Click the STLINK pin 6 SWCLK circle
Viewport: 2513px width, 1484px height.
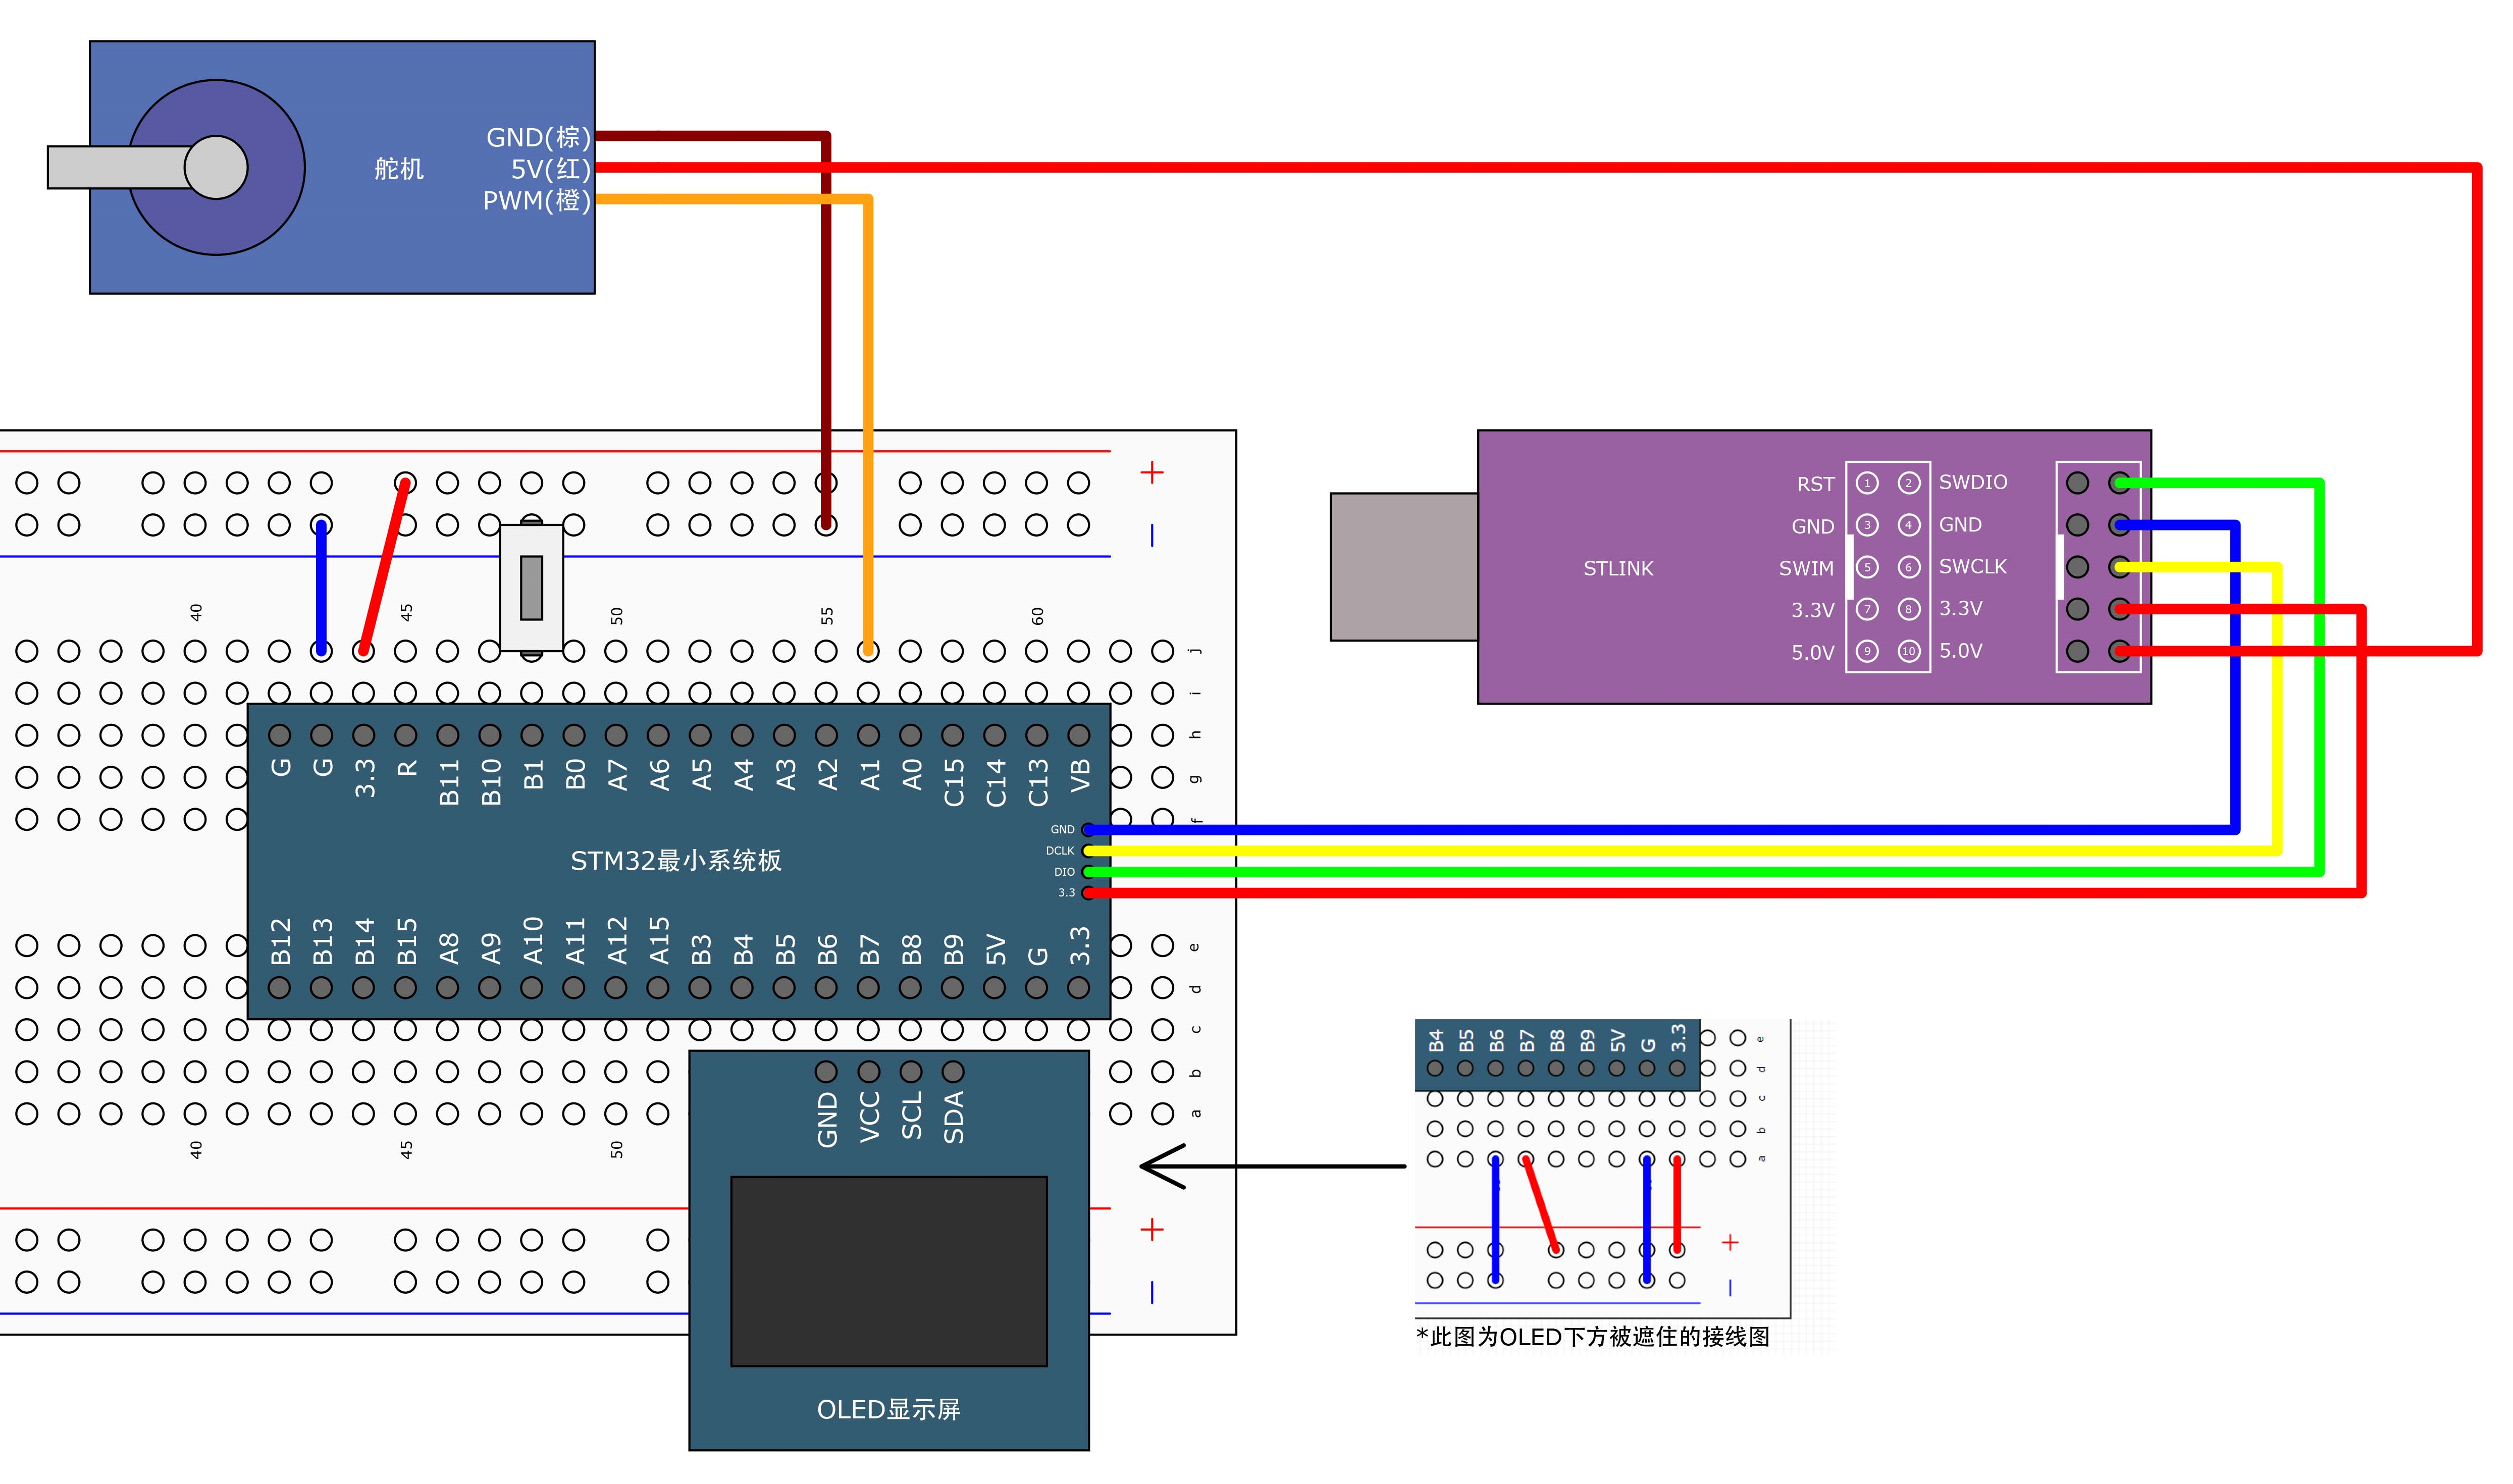pos(1908,567)
